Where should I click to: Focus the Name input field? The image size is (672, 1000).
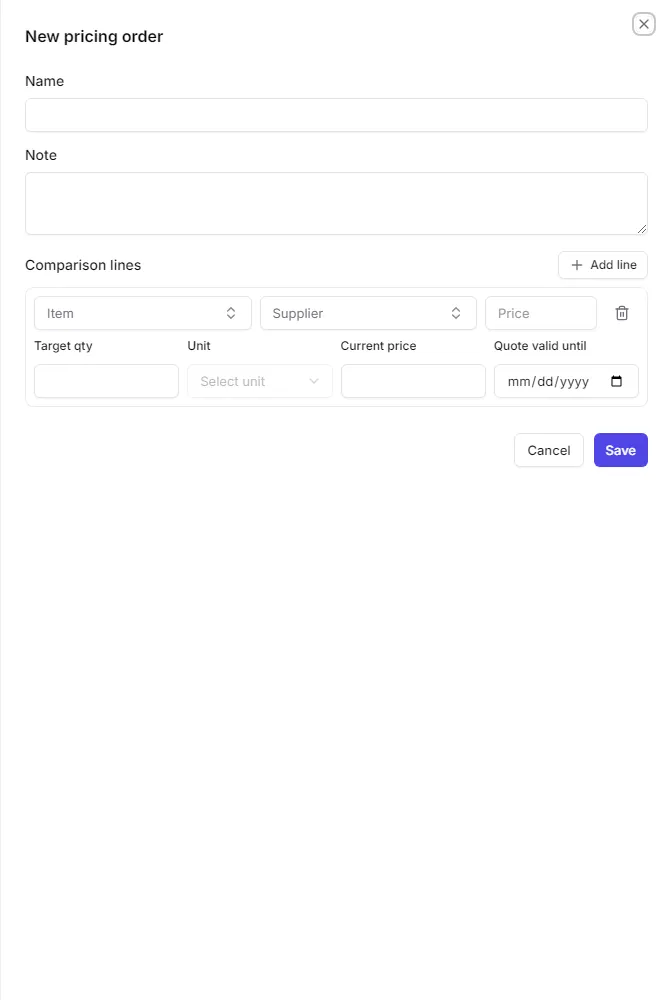click(x=336, y=115)
